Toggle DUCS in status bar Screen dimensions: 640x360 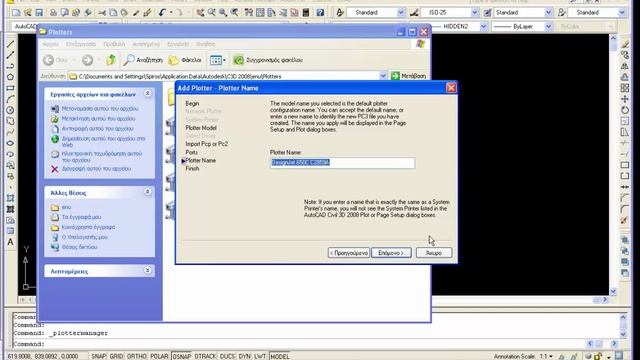coord(227,356)
